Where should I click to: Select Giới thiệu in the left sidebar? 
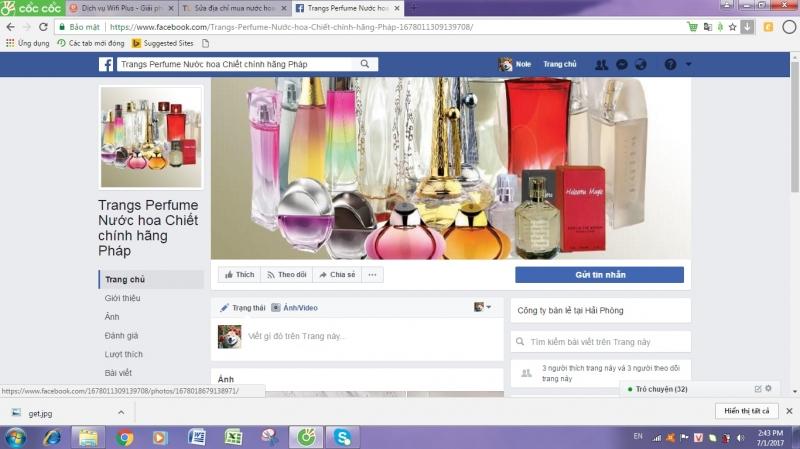click(123, 298)
